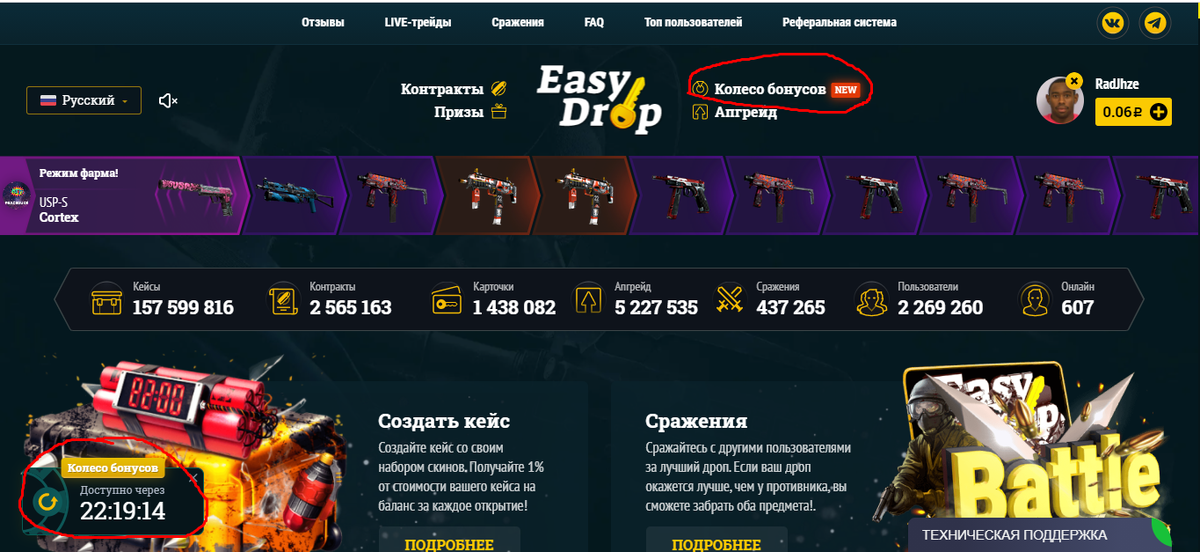Expand the Русский language dropdown
The width and height of the screenshot is (1200, 552).
84,100
